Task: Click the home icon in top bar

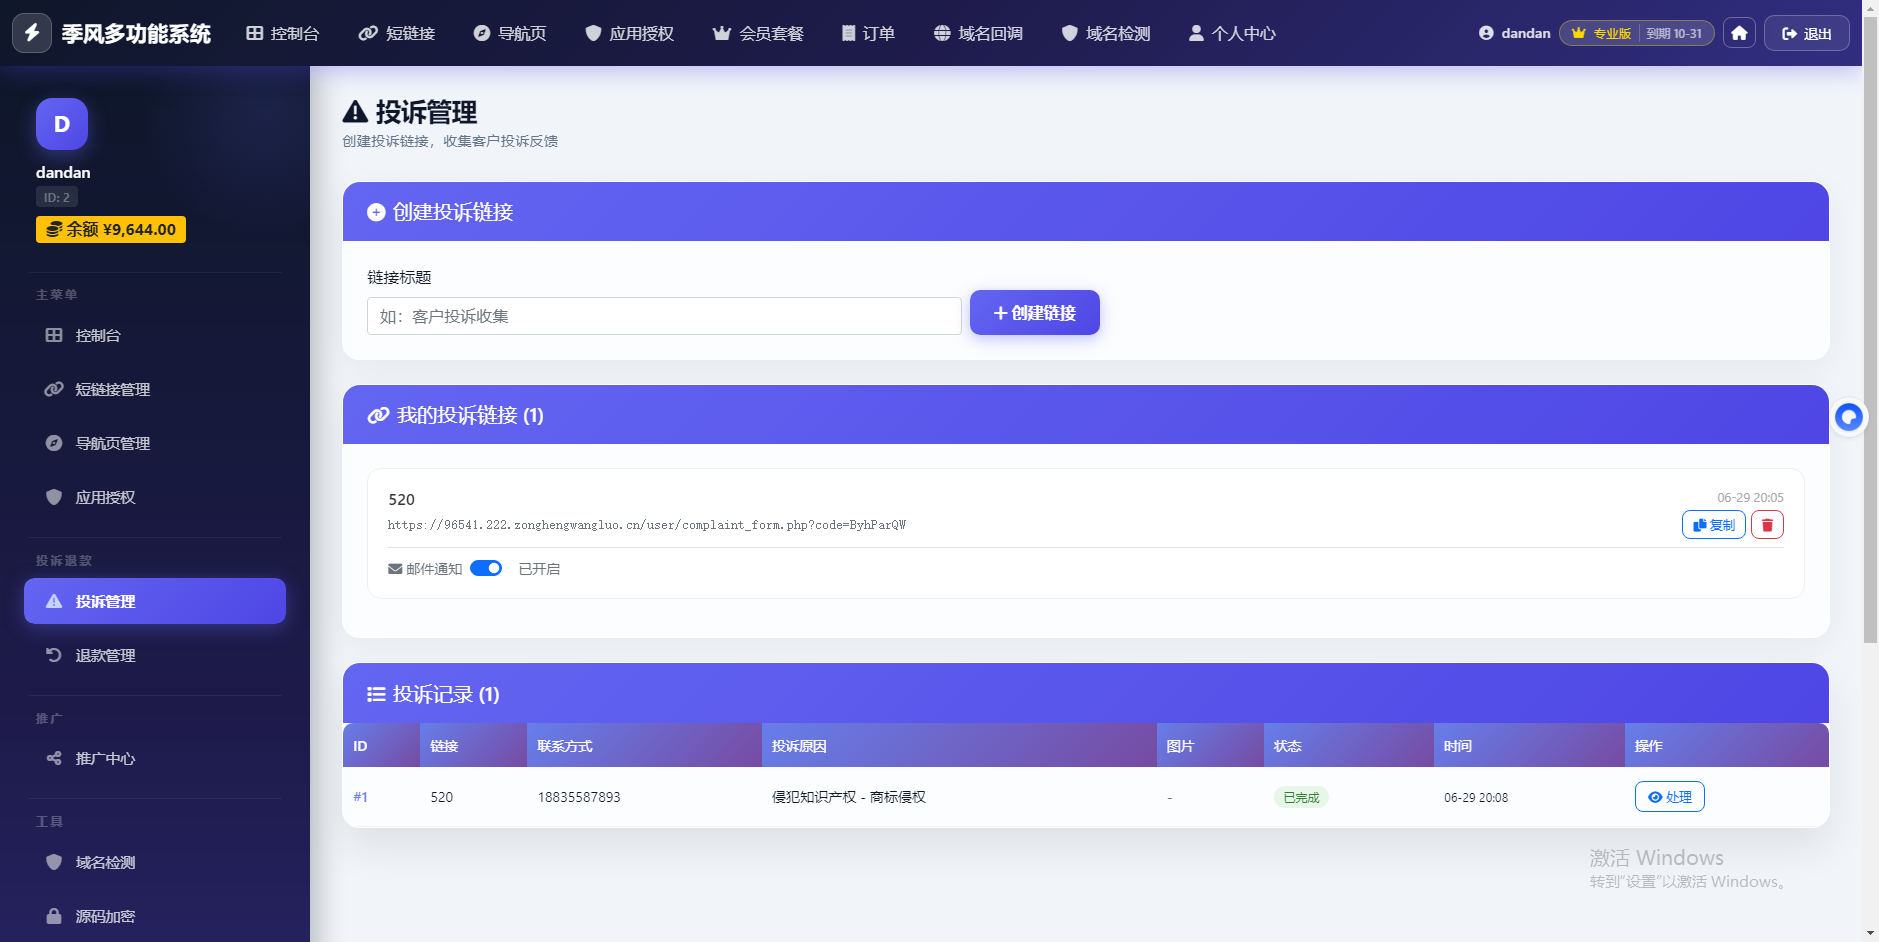Action: [x=1739, y=33]
